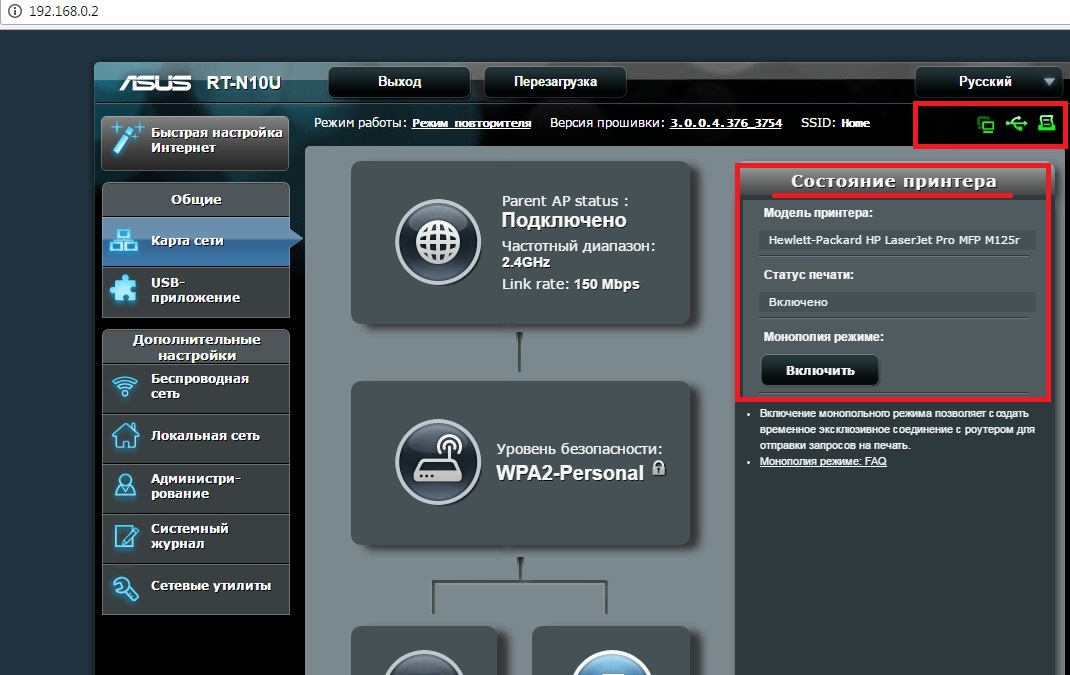Open Системный журнал page
This screenshot has width=1070, height=675.
click(196, 537)
